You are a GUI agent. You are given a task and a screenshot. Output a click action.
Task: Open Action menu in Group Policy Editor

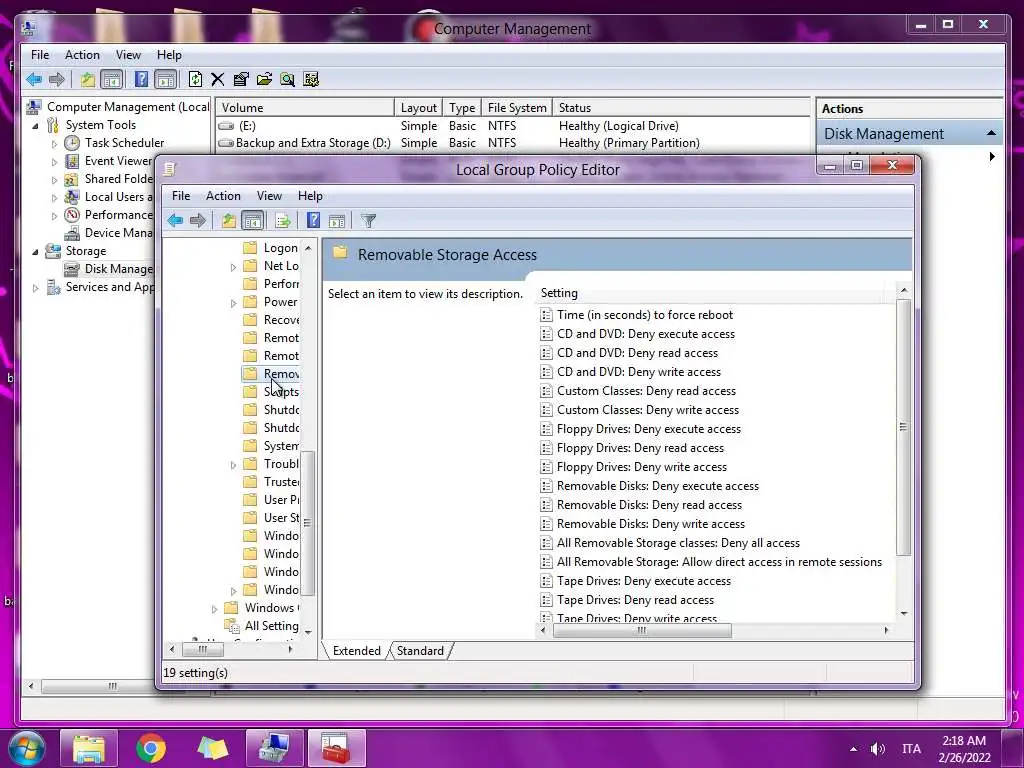[223, 196]
